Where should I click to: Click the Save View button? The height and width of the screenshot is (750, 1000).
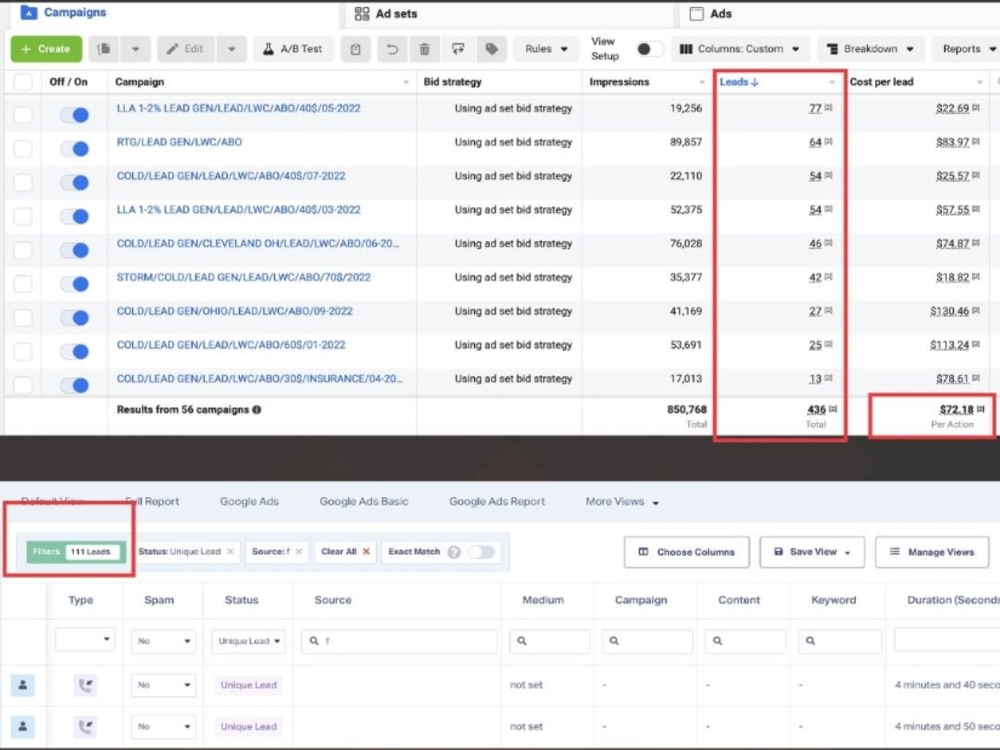pos(812,552)
